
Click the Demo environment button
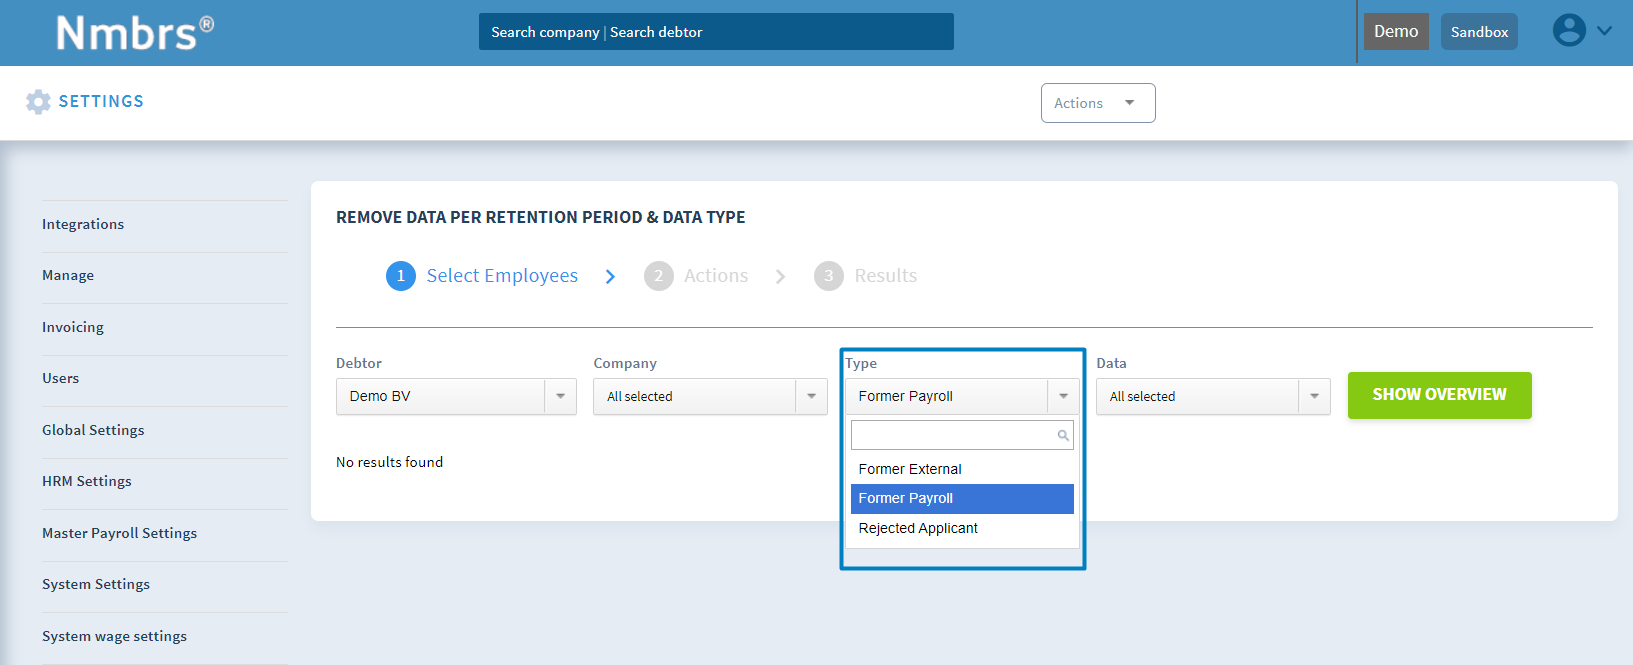(x=1396, y=31)
